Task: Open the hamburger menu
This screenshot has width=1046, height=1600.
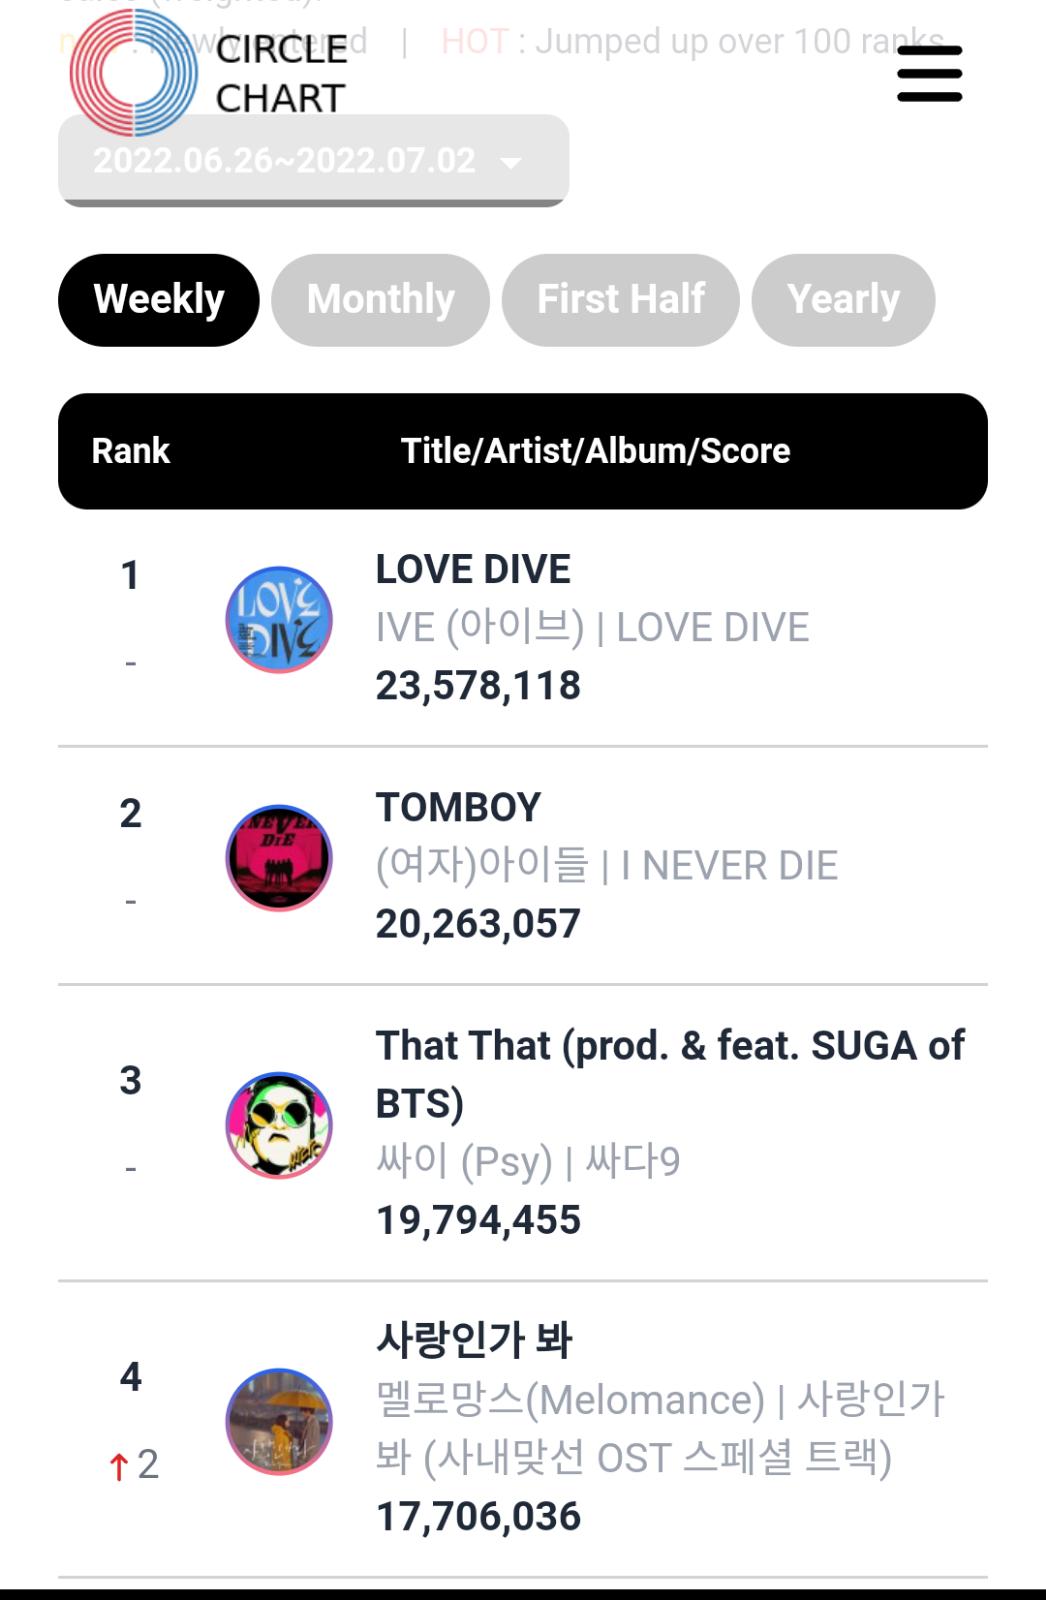Action: [929, 74]
